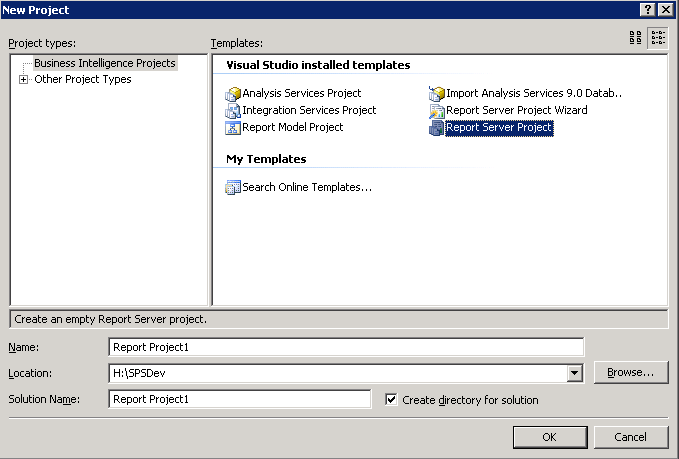Focus the Solution Name text field
The height and width of the screenshot is (459, 679).
click(x=240, y=399)
